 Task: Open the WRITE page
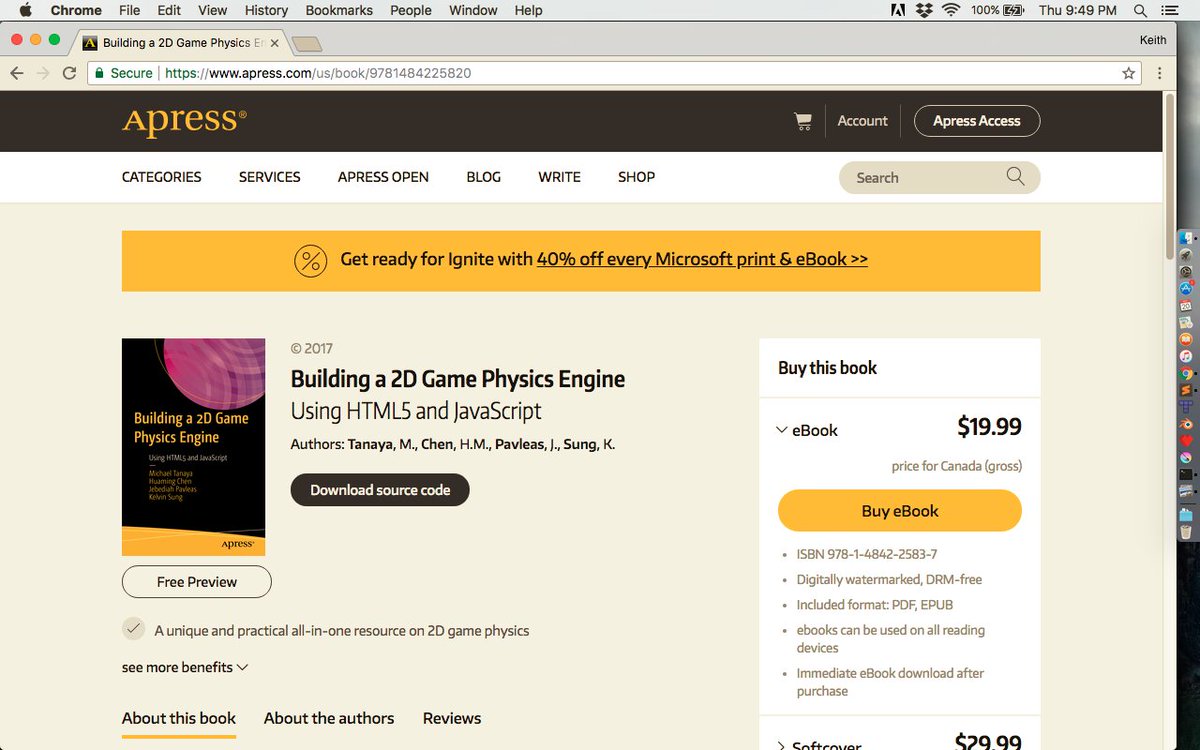560,177
